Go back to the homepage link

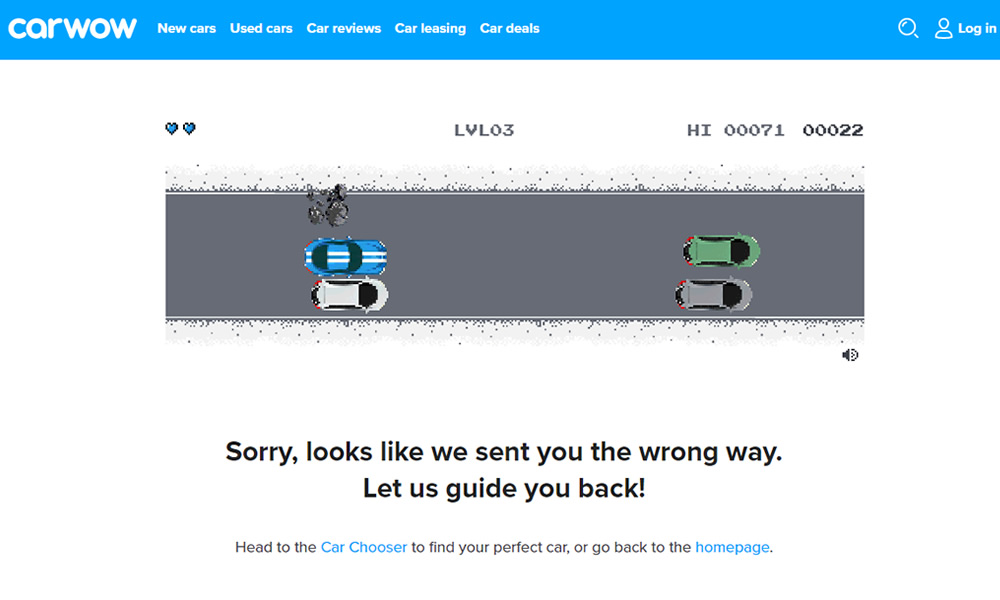click(x=732, y=547)
